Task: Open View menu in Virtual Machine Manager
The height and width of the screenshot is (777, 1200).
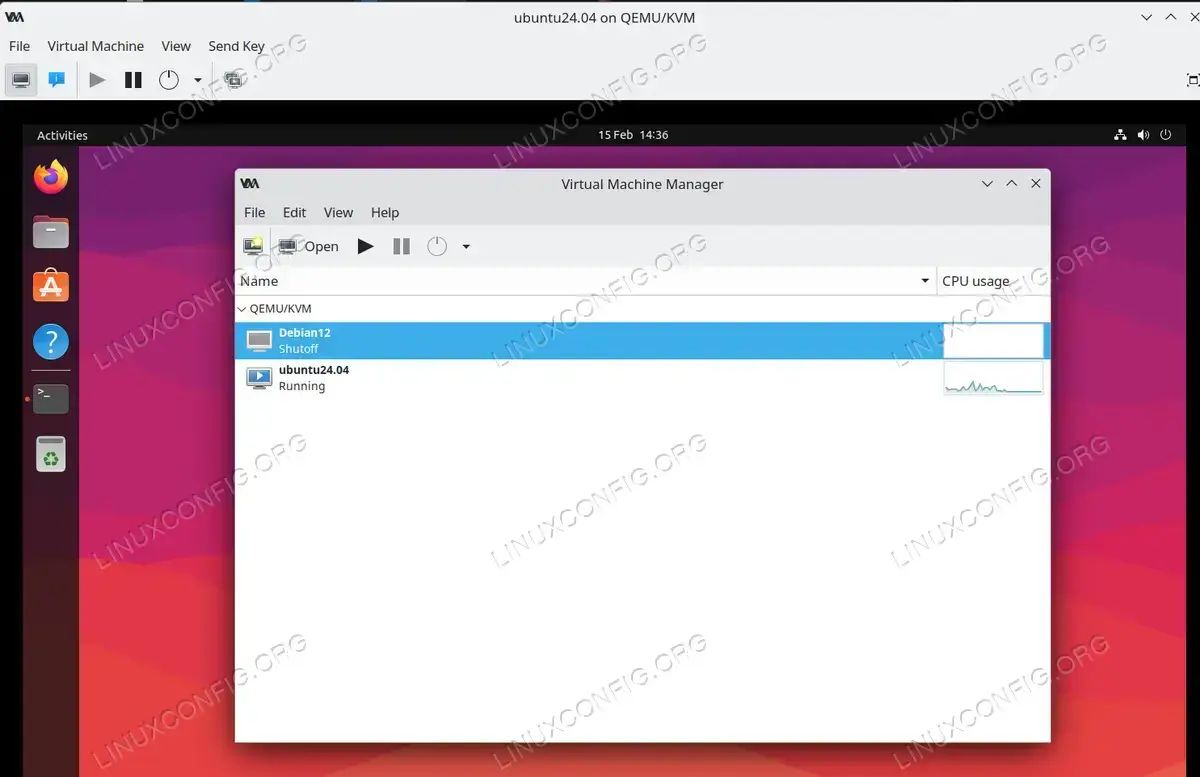Action: [x=338, y=212]
